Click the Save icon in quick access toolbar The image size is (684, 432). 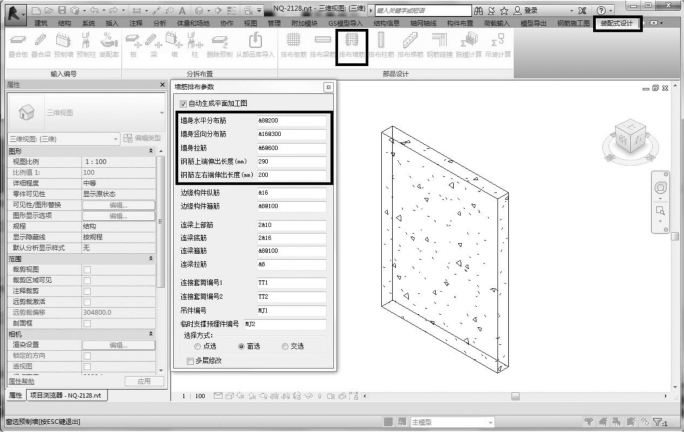pos(62,10)
